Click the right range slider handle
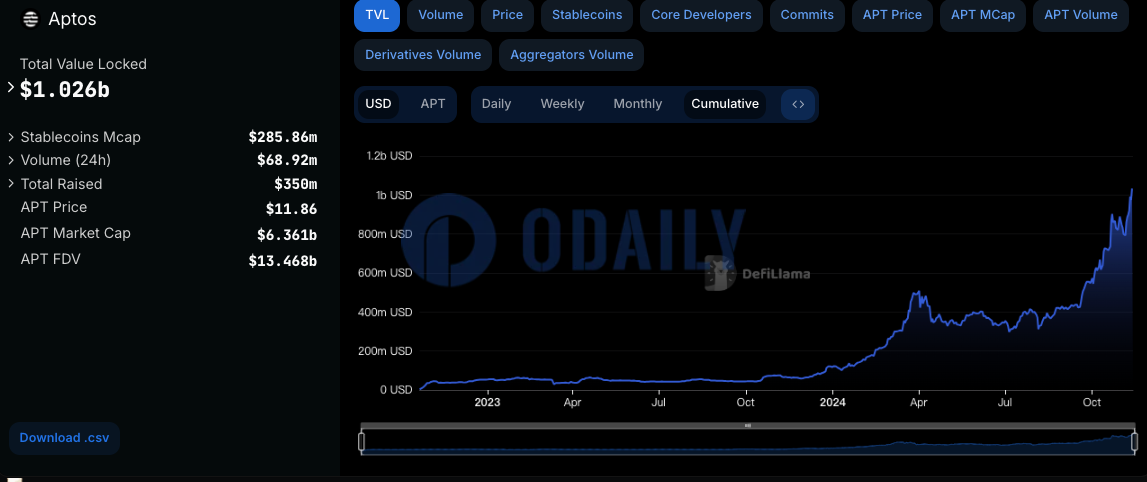Image resolution: width=1147 pixels, height=482 pixels. [x=1135, y=442]
